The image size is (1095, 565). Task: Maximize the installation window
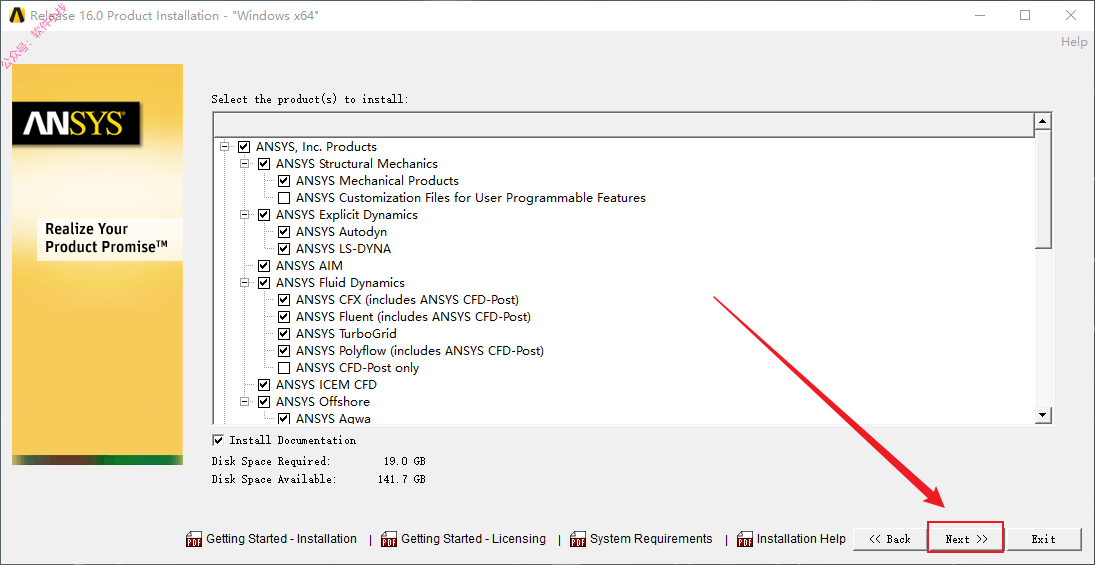pos(1025,15)
